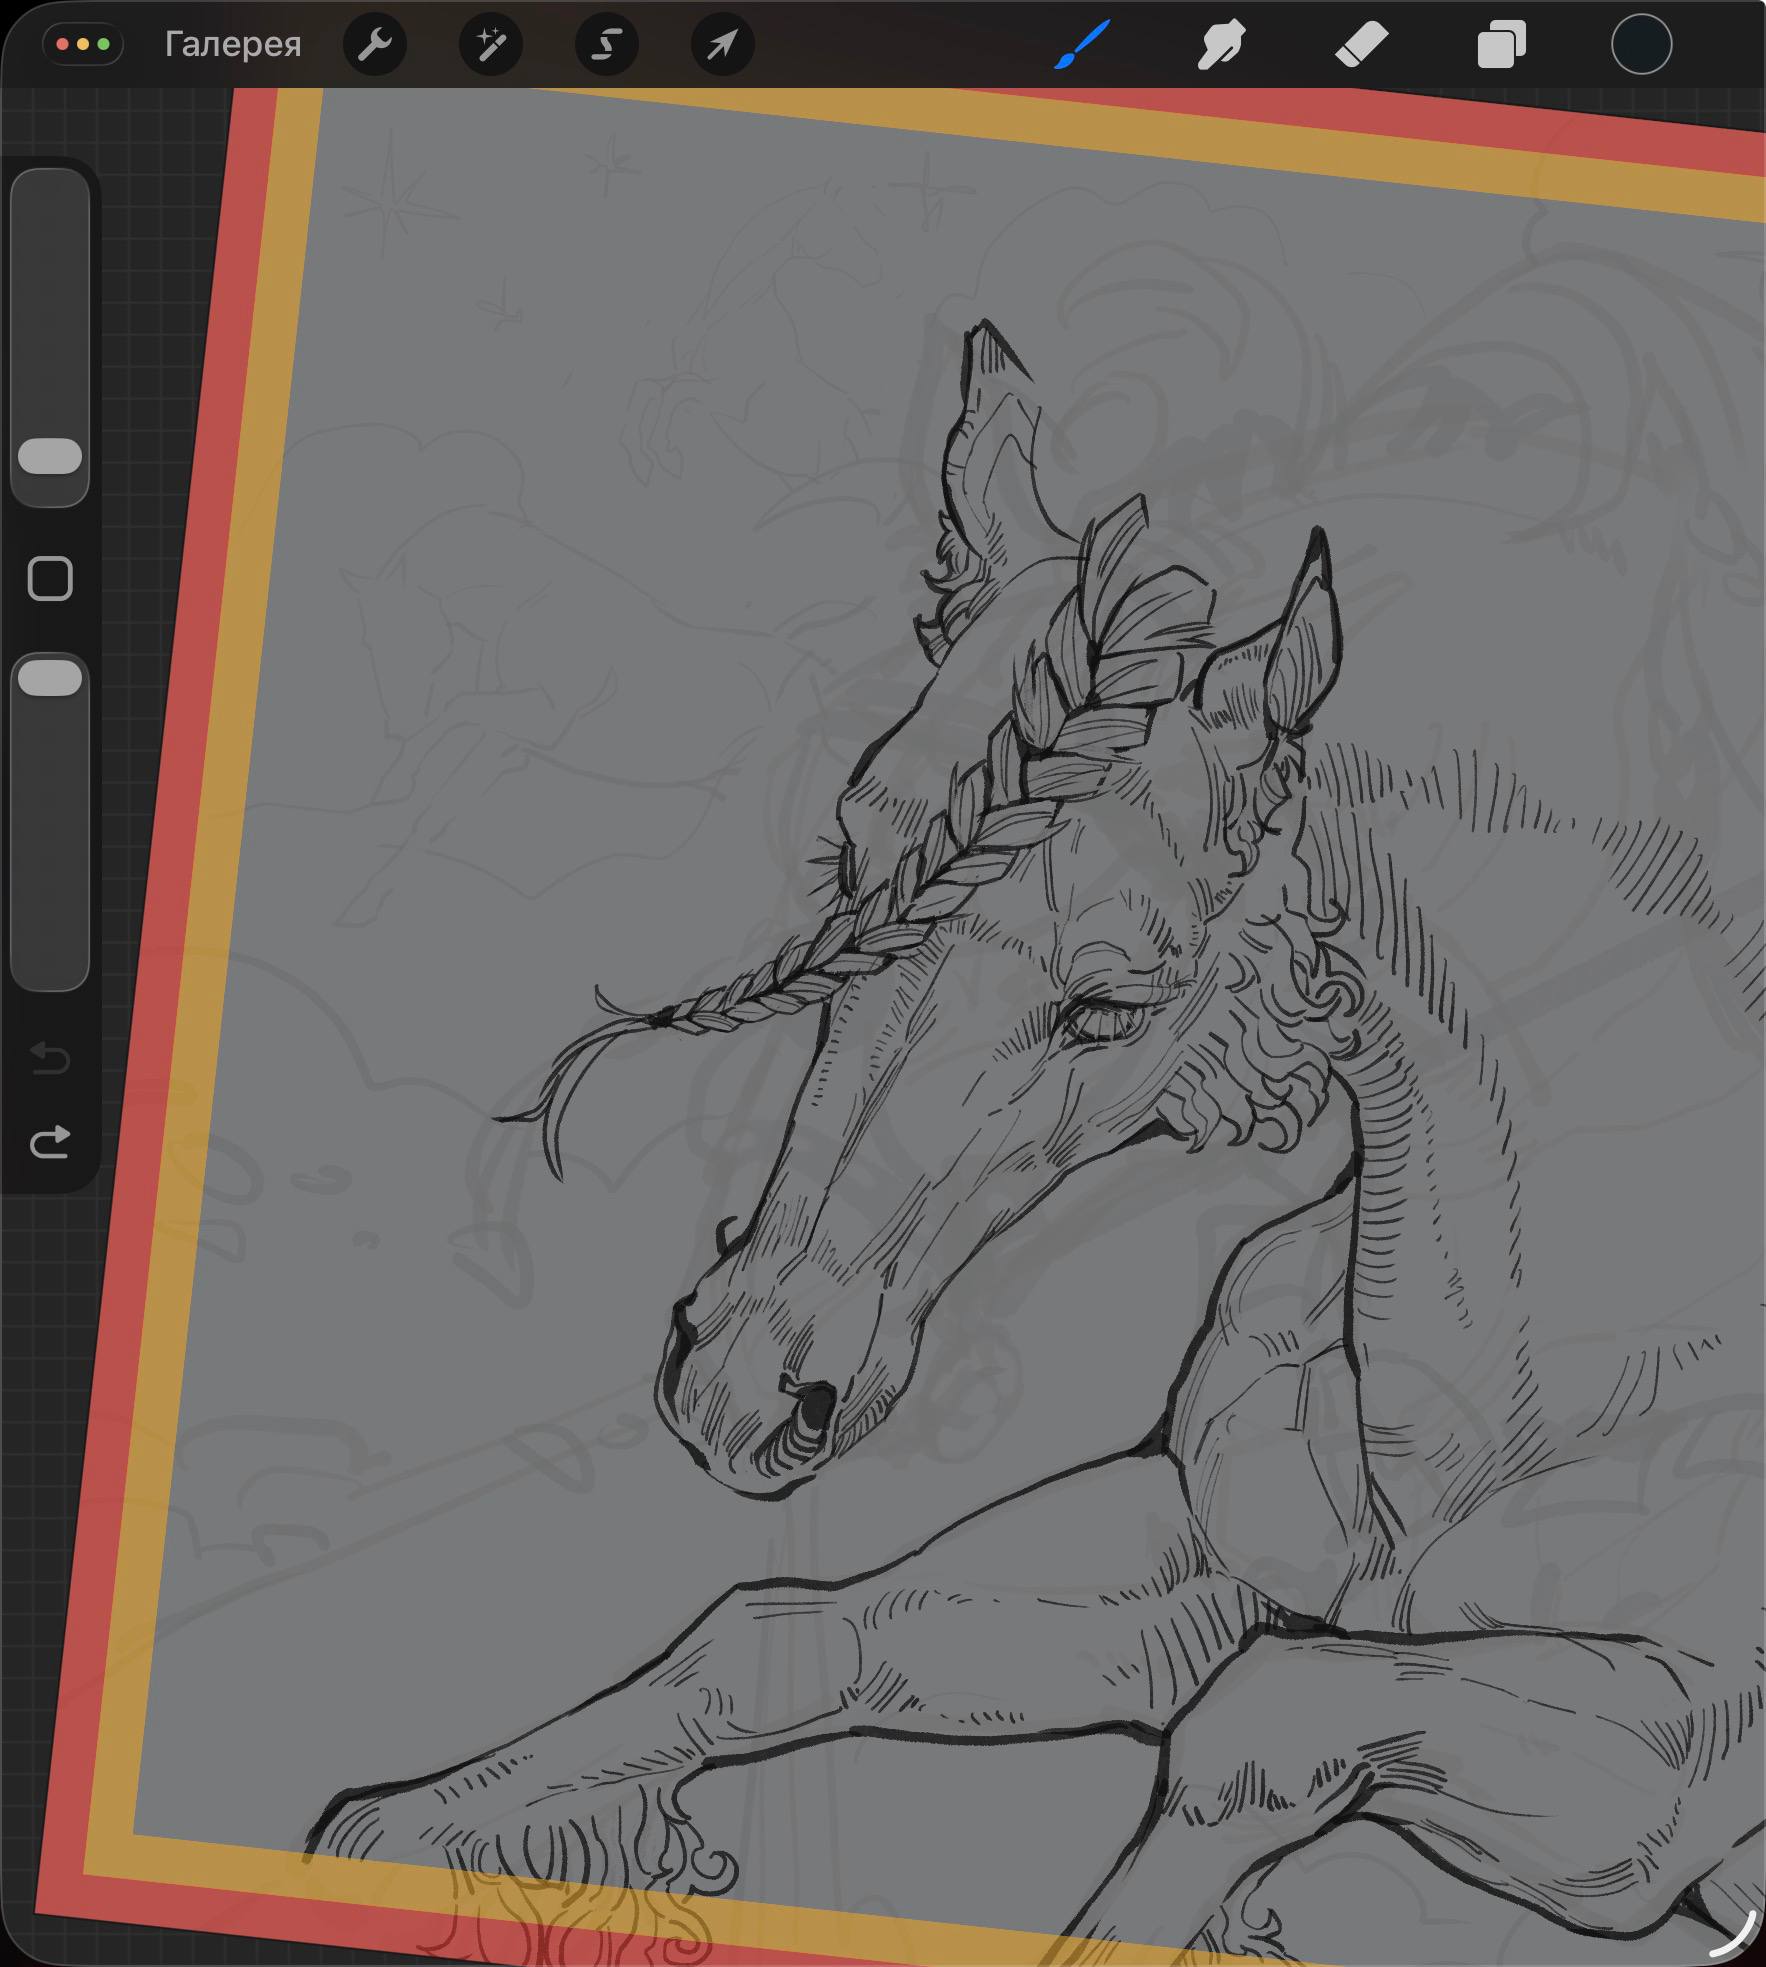This screenshot has width=1766, height=1967.
Task: Undo the last stroke
Action: [50, 1057]
